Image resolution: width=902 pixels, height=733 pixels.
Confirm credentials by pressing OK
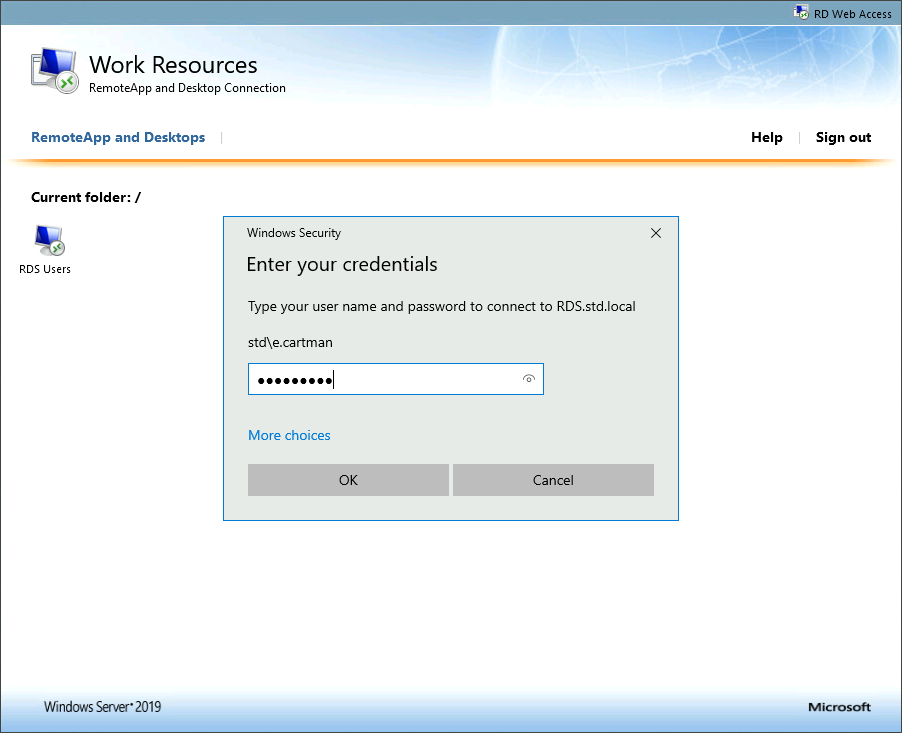348,480
